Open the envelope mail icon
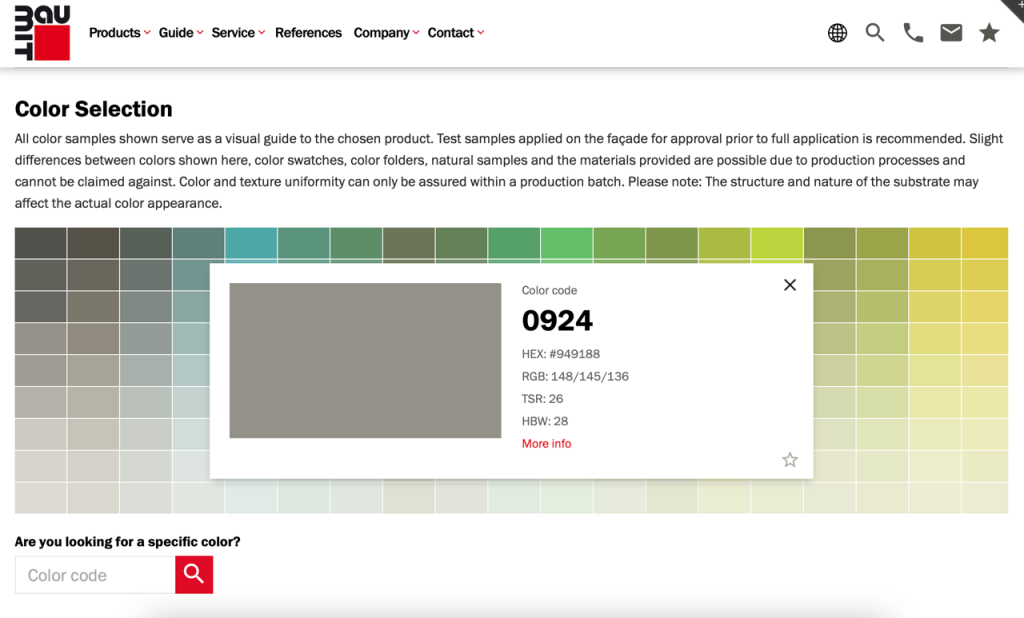 click(951, 33)
